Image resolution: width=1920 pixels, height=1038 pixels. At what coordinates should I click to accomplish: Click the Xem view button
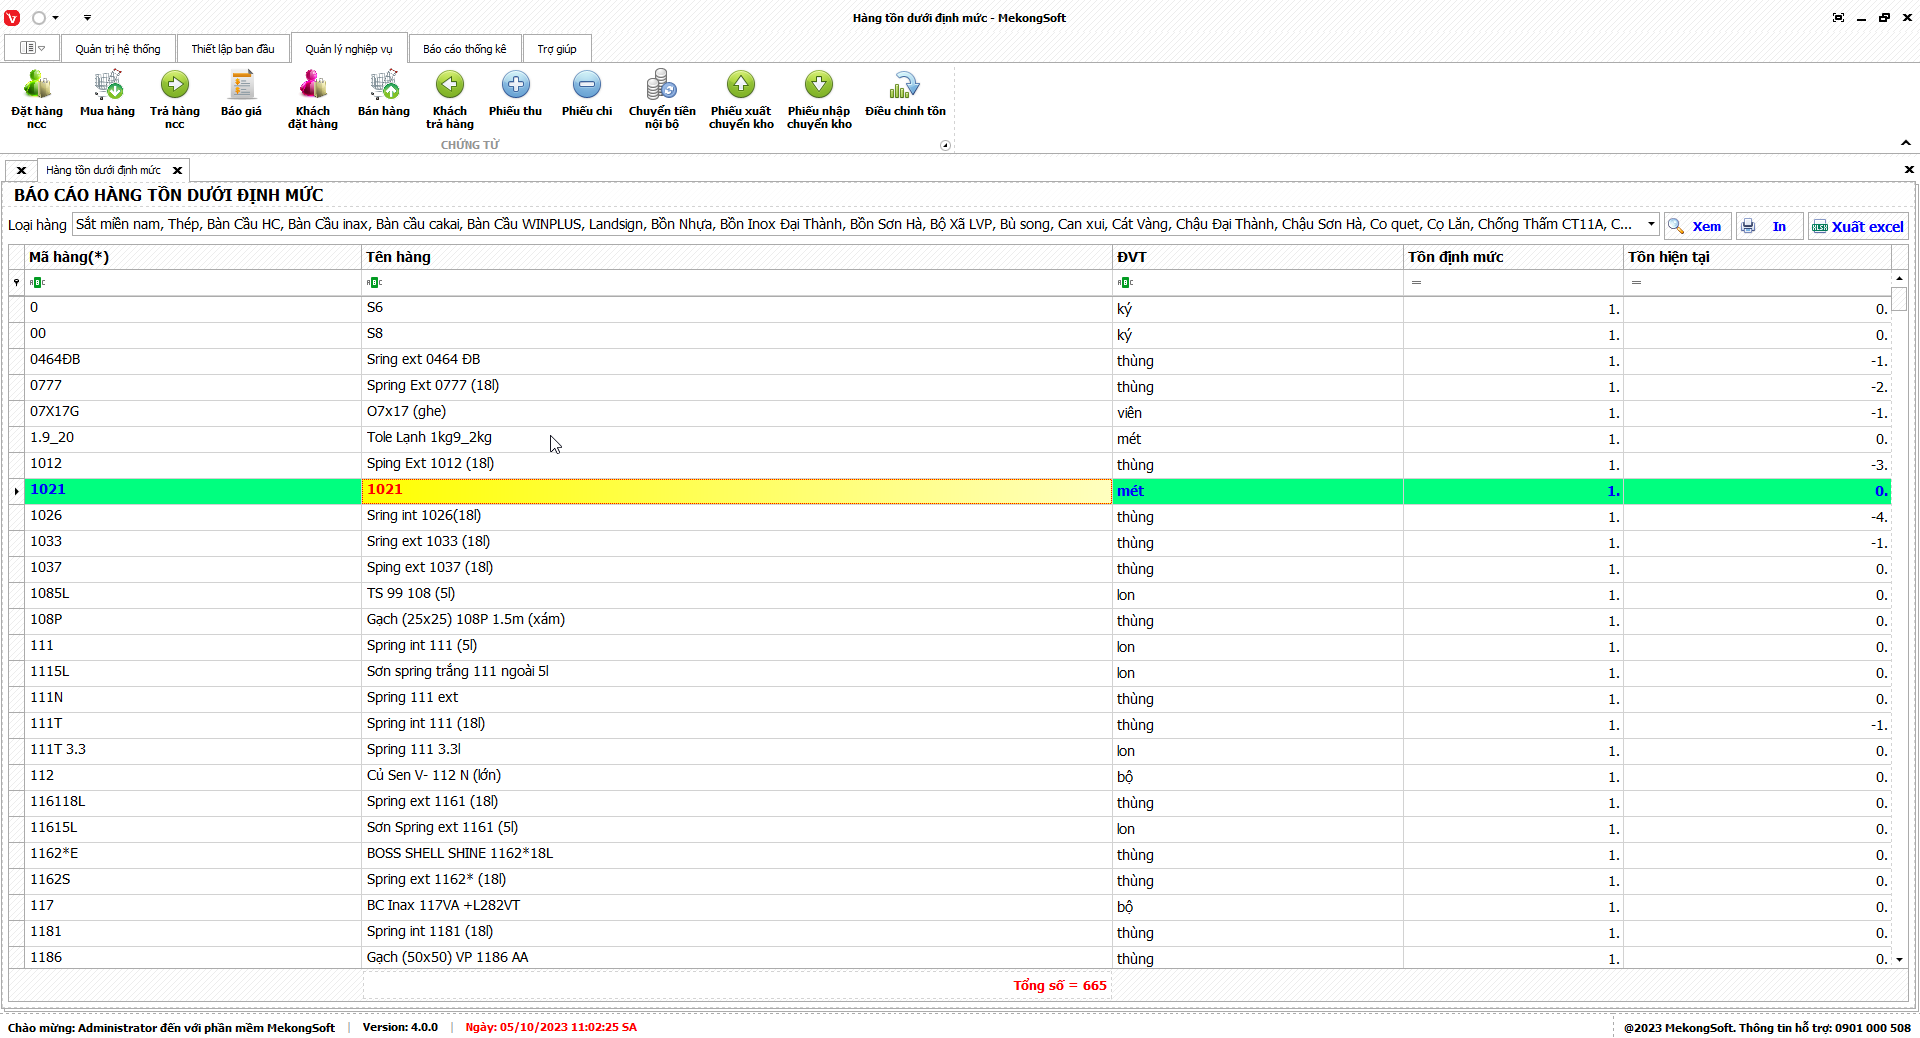(1697, 227)
